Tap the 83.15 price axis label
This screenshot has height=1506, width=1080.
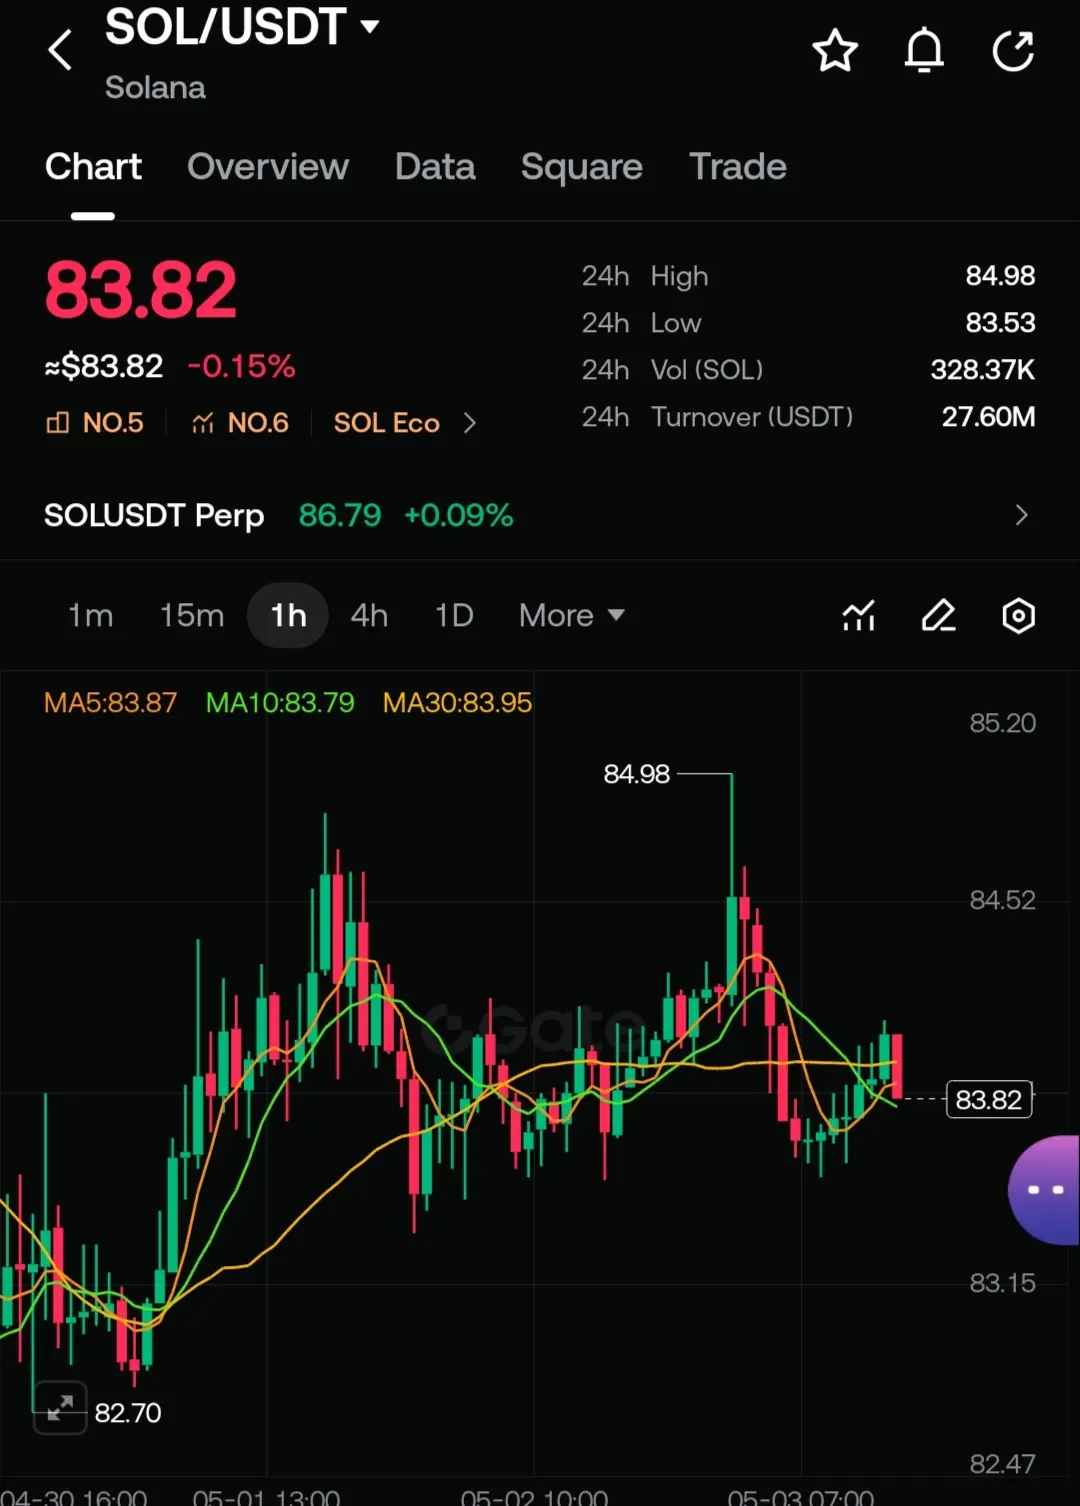pos(1002,1283)
